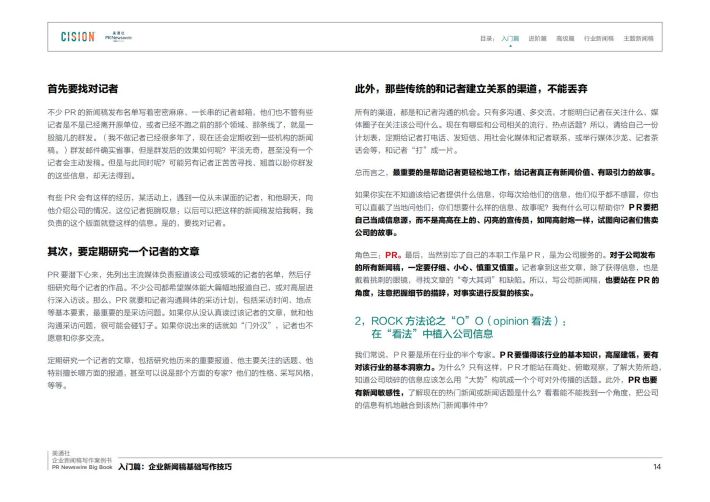Click PR Newswire Big Book footer text

point(81,468)
